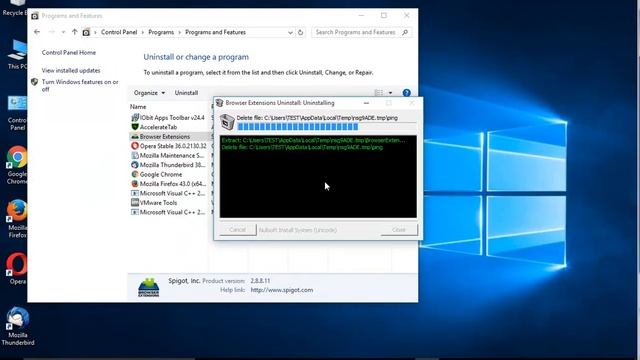
Task: Click the Uninstall toolbar button
Action: tap(186, 93)
